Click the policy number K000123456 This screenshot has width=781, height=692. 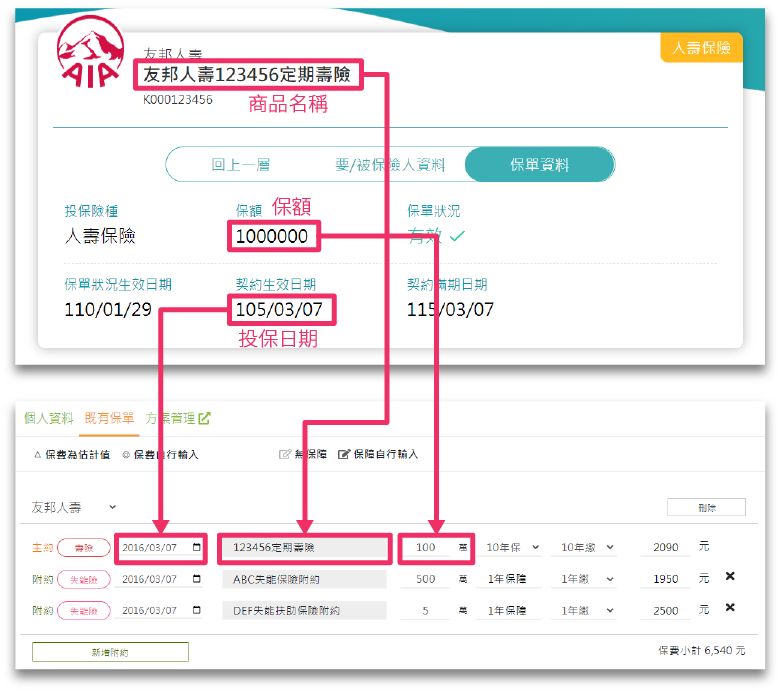[178, 100]
